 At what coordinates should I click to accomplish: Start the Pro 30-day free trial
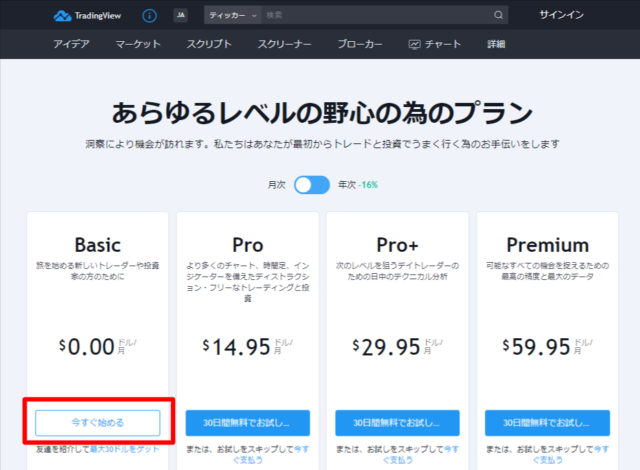click(248, 423)
